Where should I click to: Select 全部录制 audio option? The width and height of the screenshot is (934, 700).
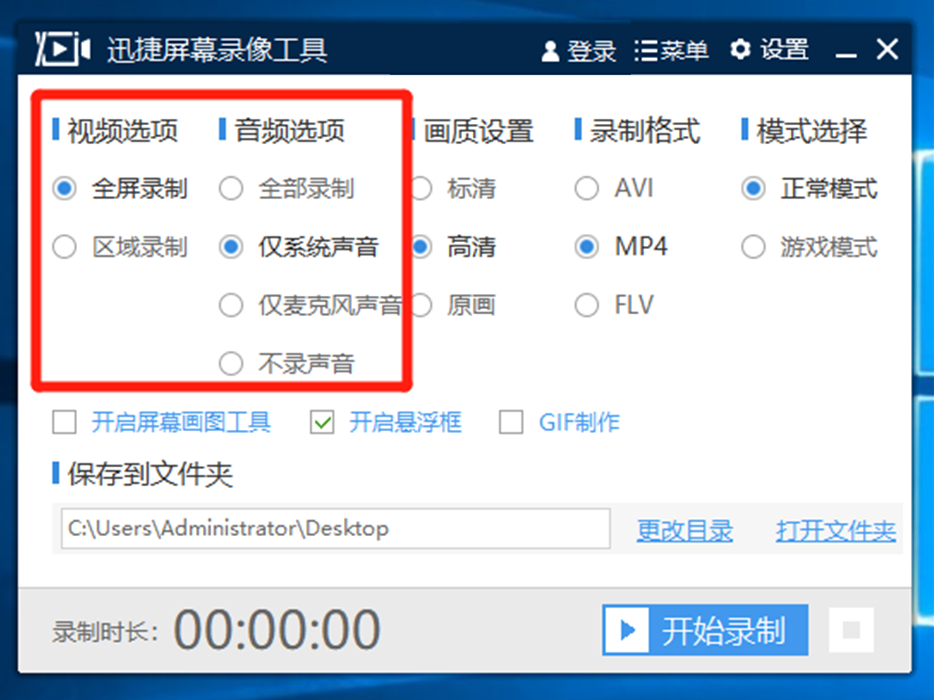[231, 189]
